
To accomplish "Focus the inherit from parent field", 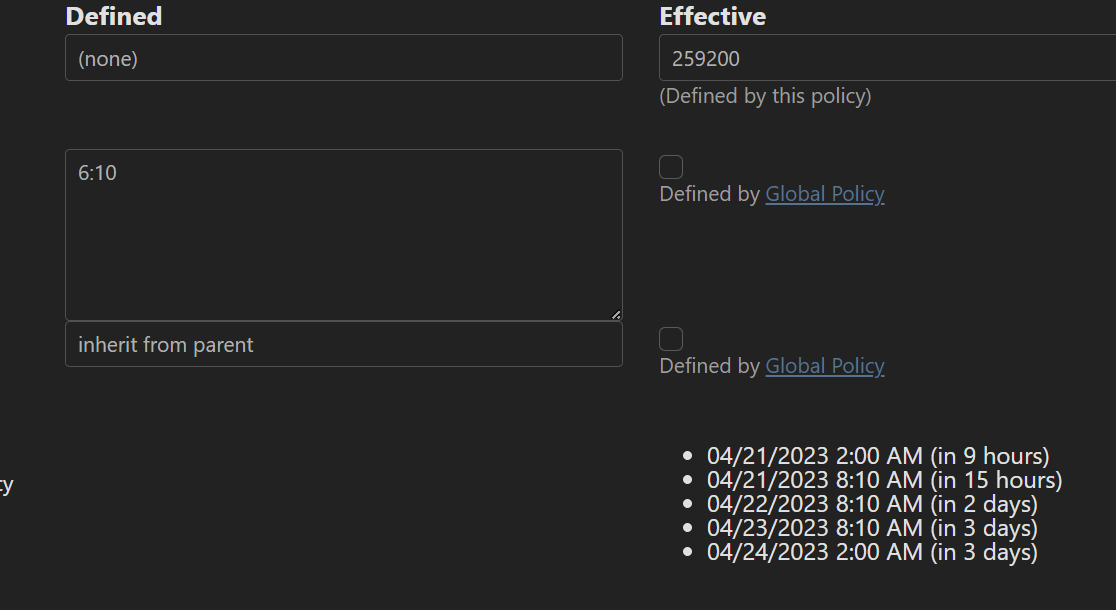I will (343, 344).
